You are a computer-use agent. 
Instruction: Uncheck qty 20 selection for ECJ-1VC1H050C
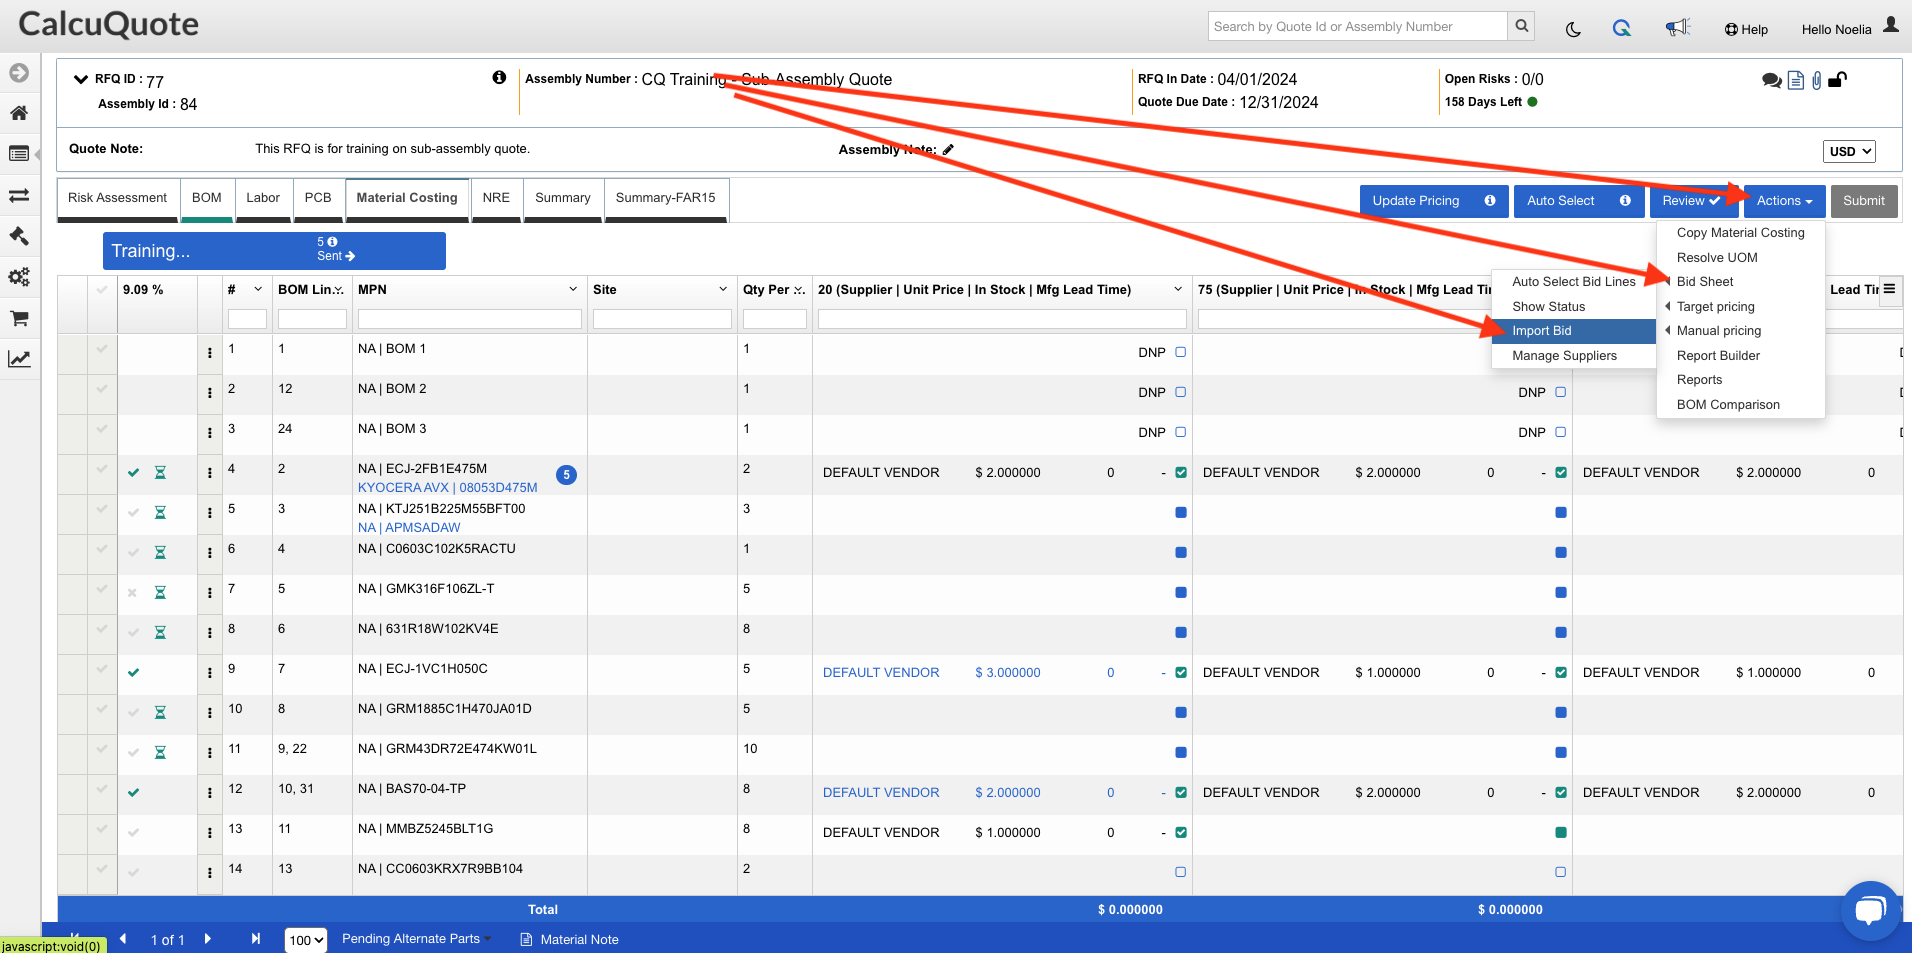tap(1180, 672)
